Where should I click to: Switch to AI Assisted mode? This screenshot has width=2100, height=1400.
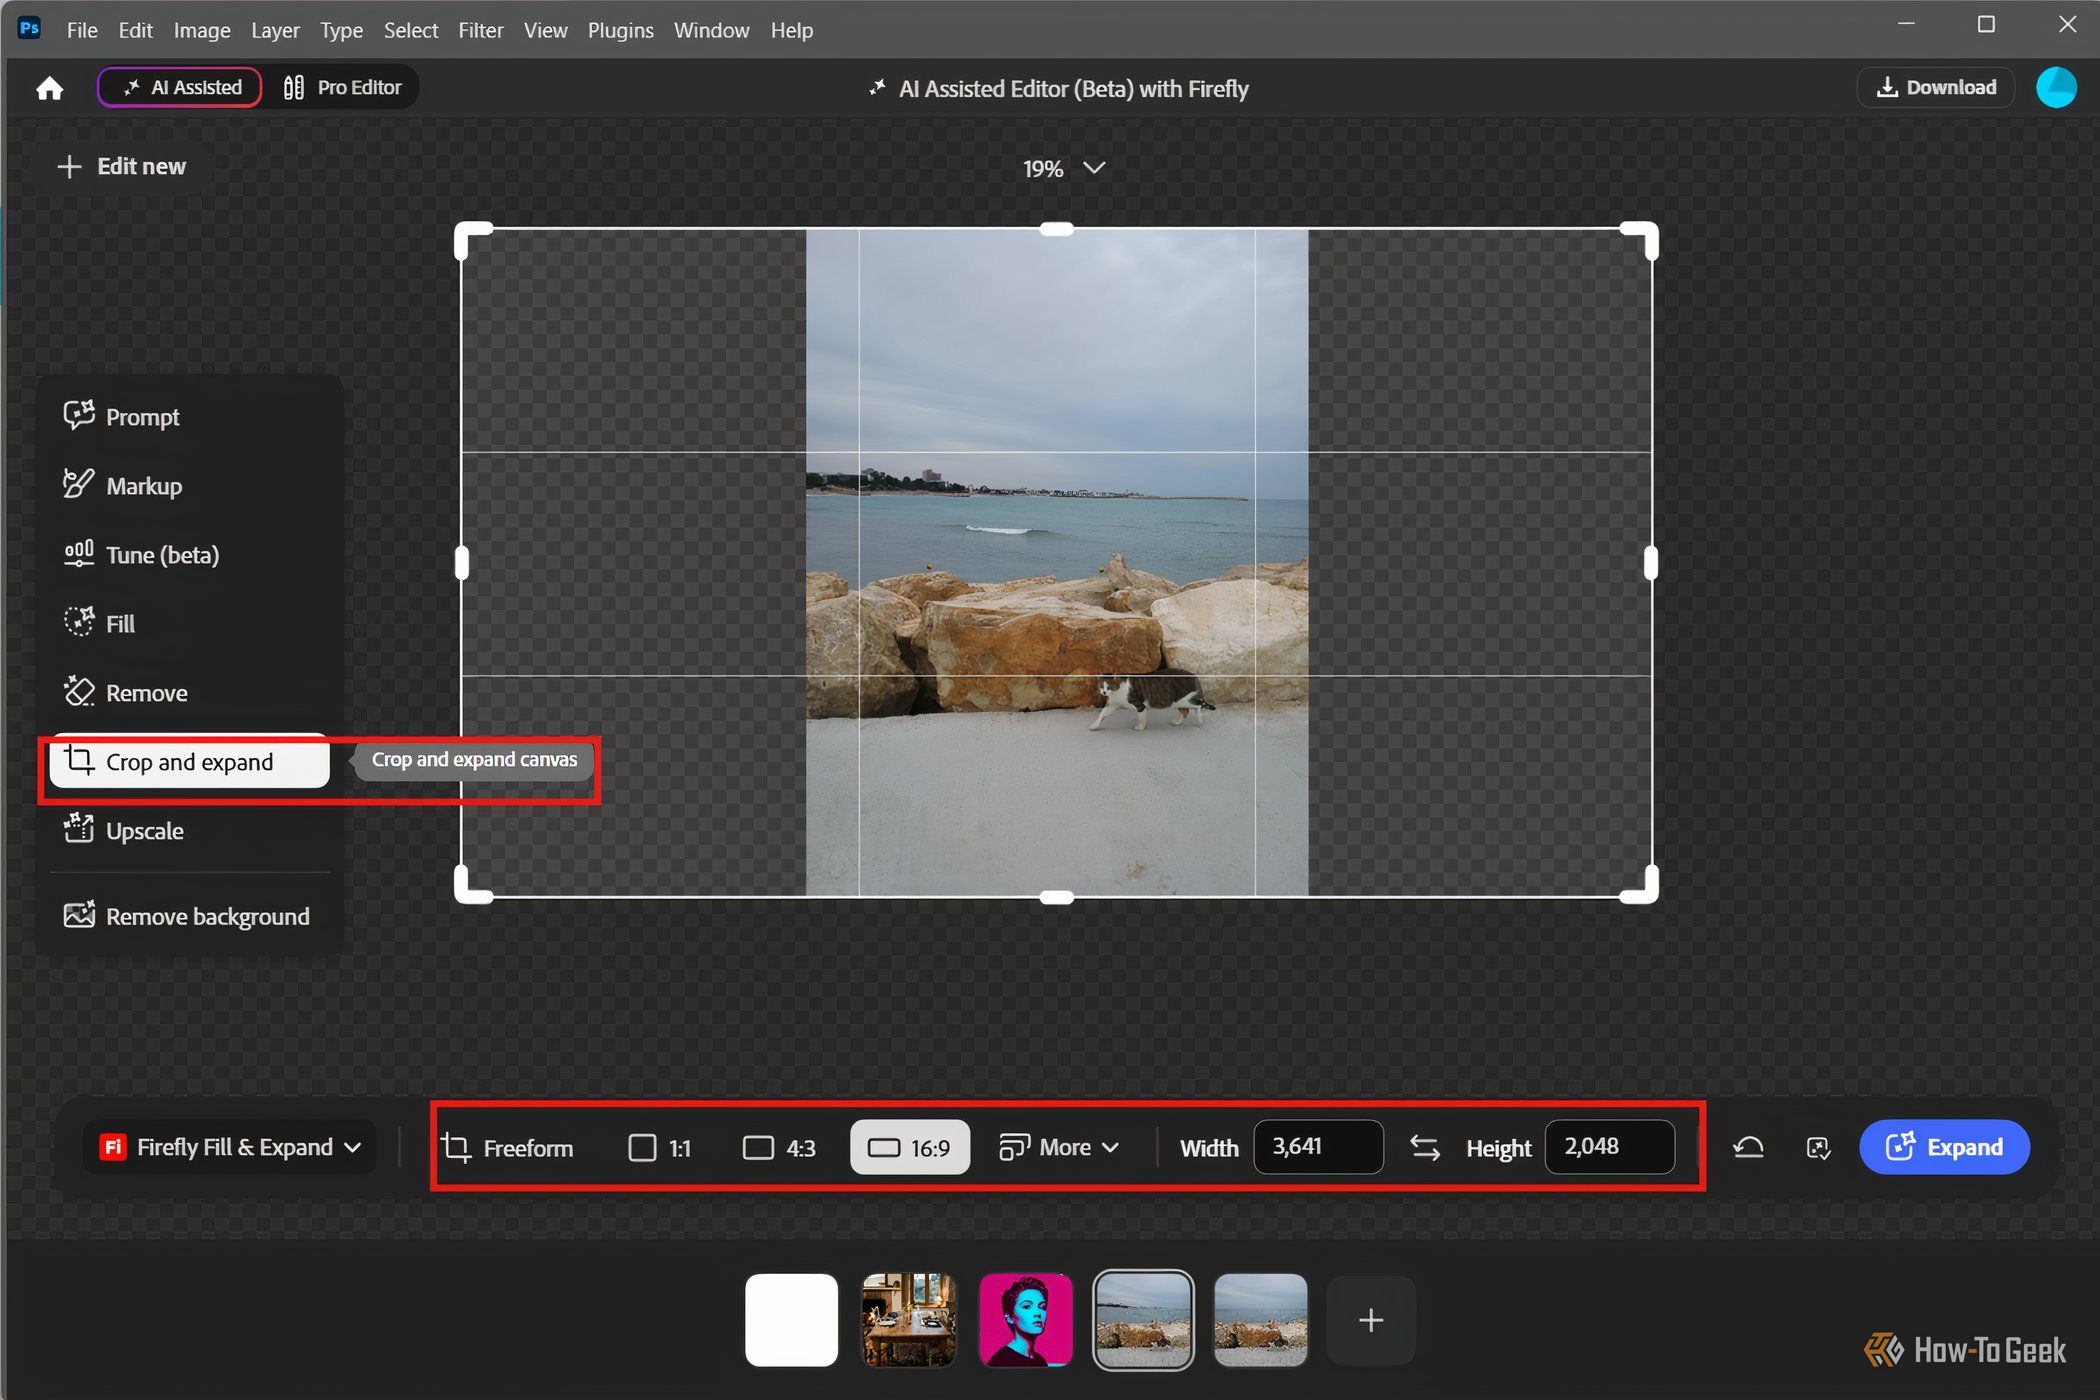pos(180,88)
